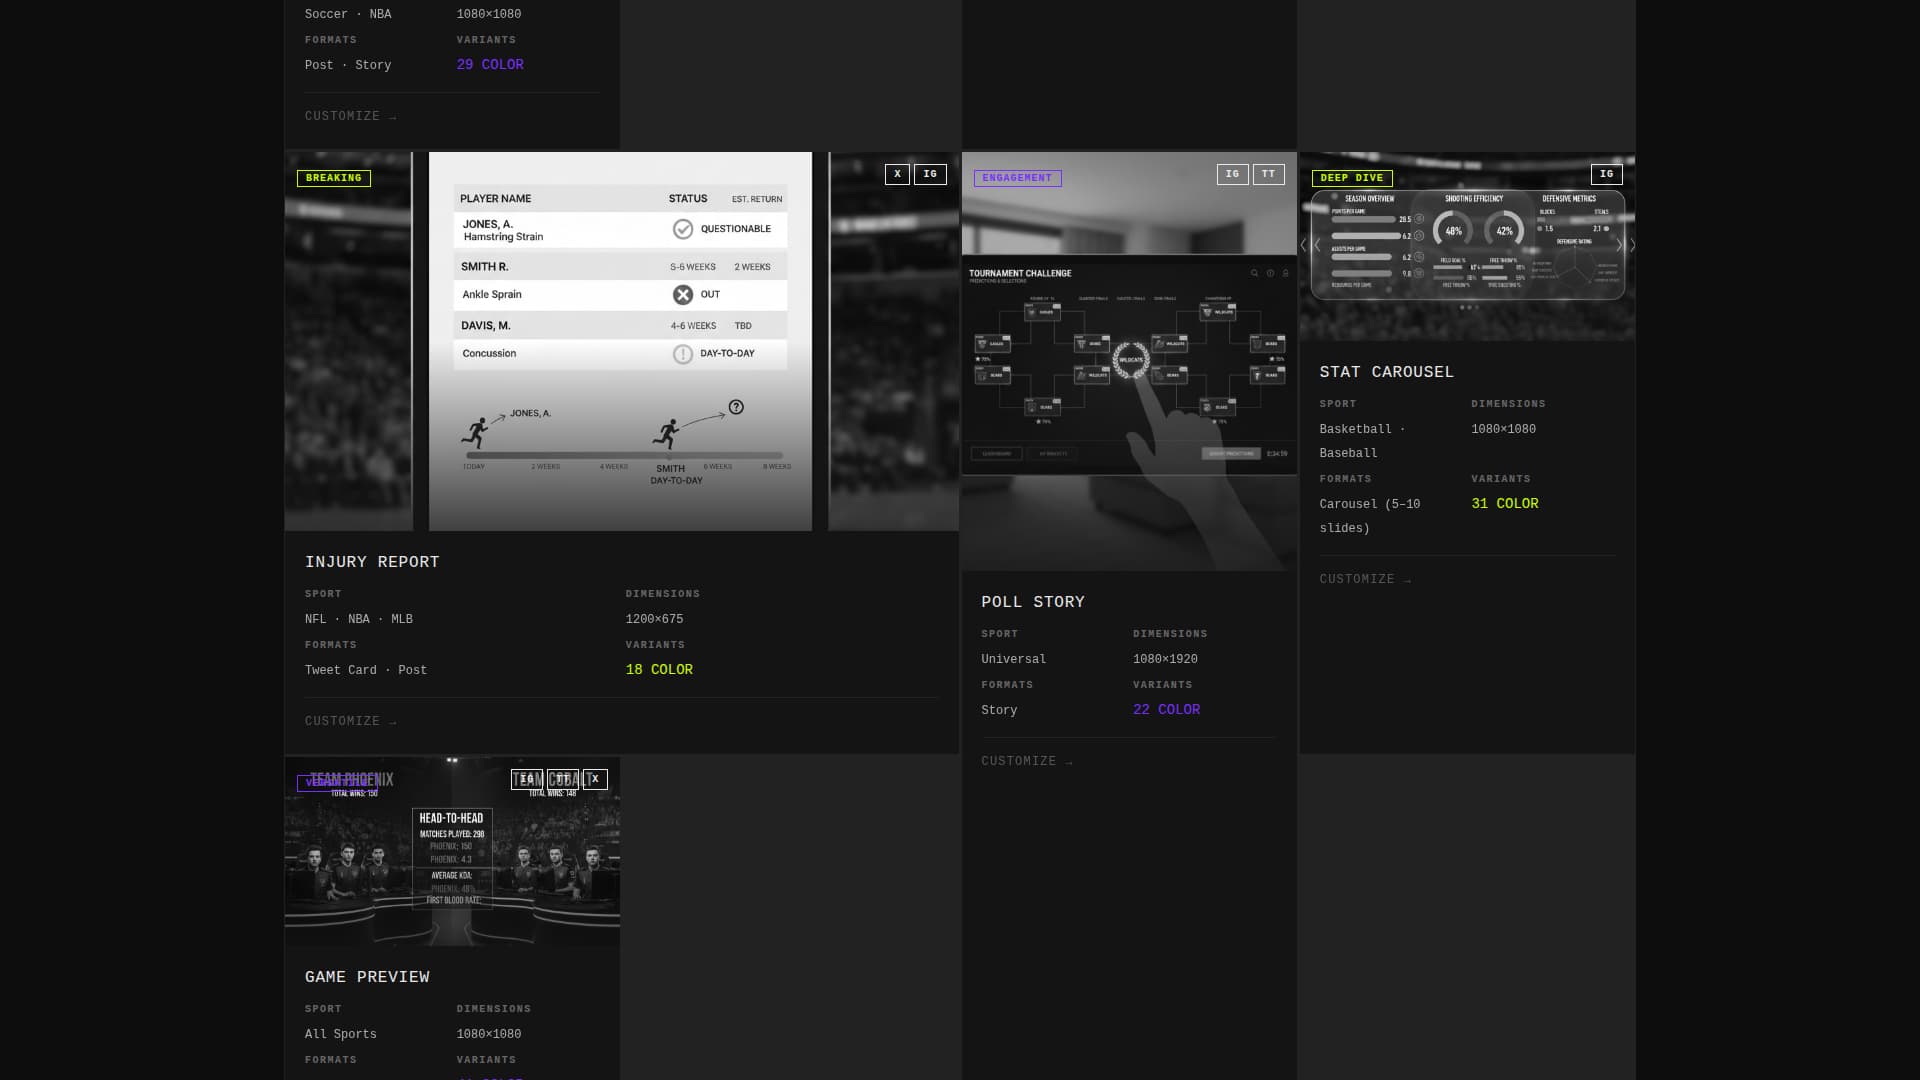
Task: Select the IG tag on the Poll Story card
Action: coord(1232,174)
